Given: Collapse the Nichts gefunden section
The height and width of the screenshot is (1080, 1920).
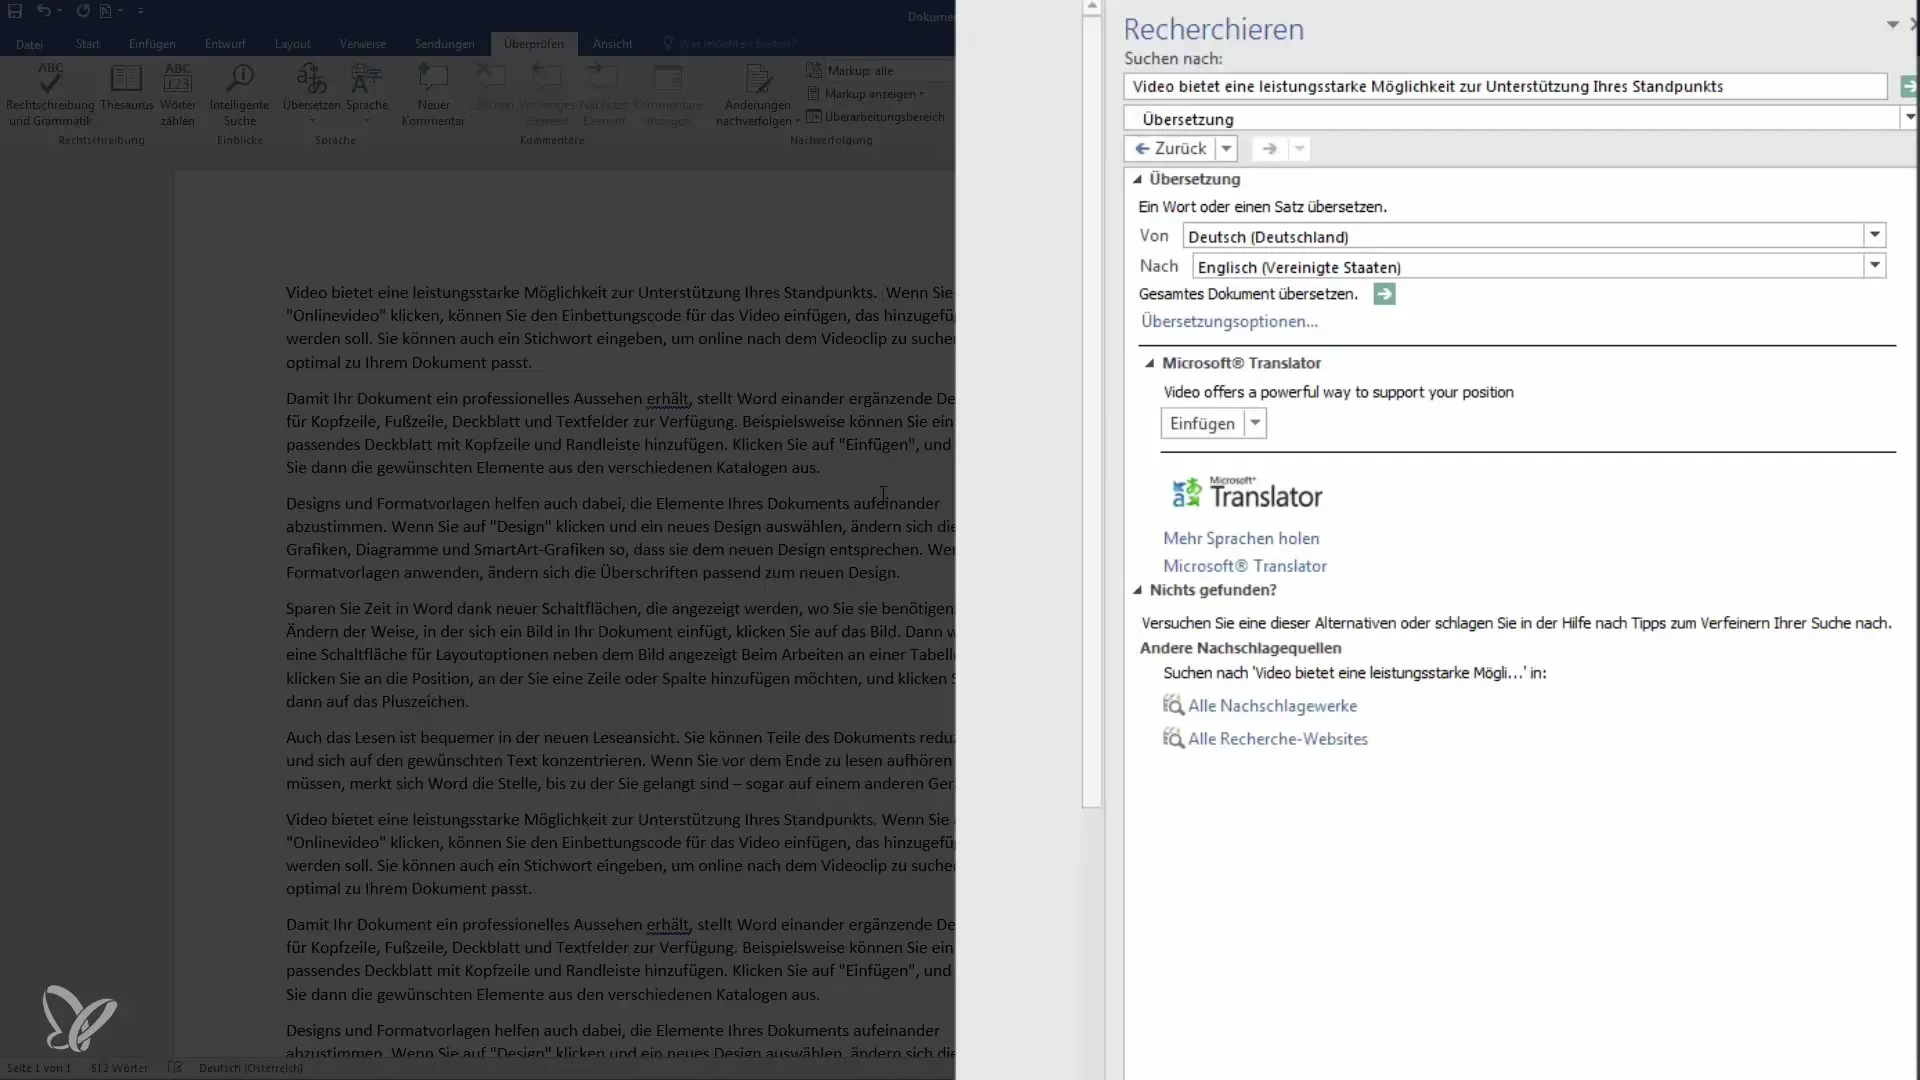Looking at the screenshot, I should tap(1137, 590).
